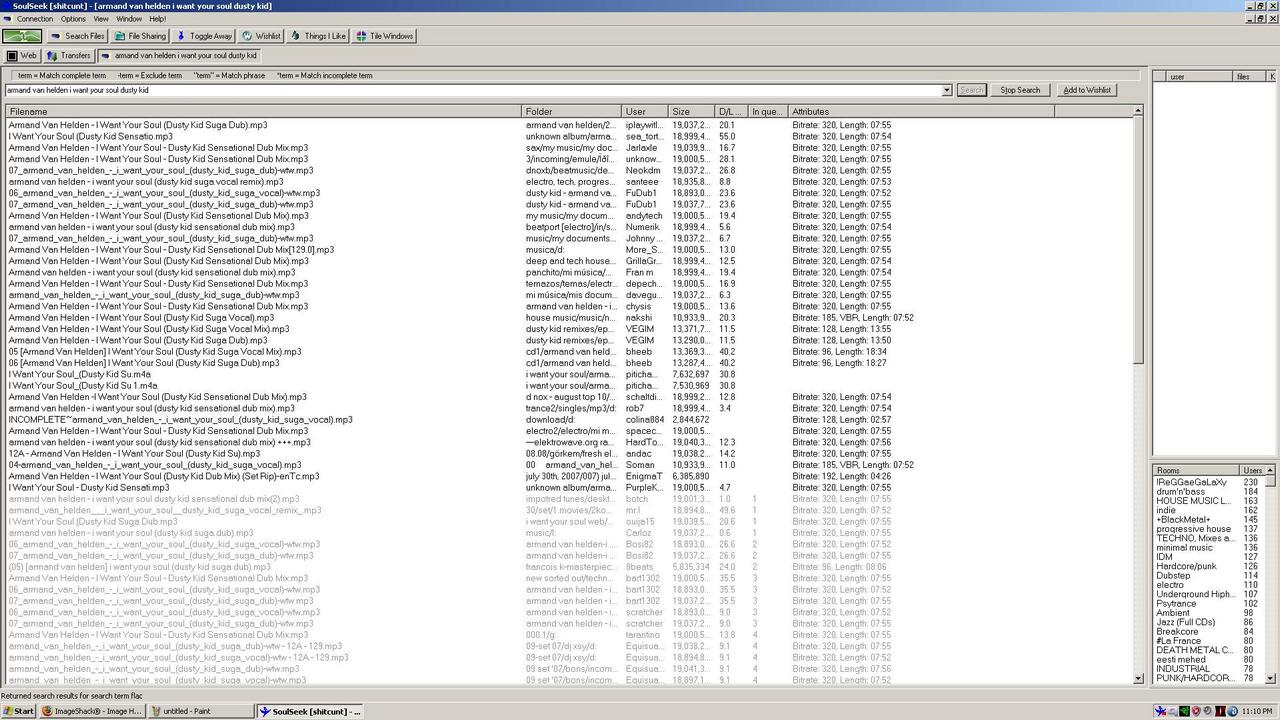Open Things I Like from the toolbar
1280x720 pixels.
318,36
